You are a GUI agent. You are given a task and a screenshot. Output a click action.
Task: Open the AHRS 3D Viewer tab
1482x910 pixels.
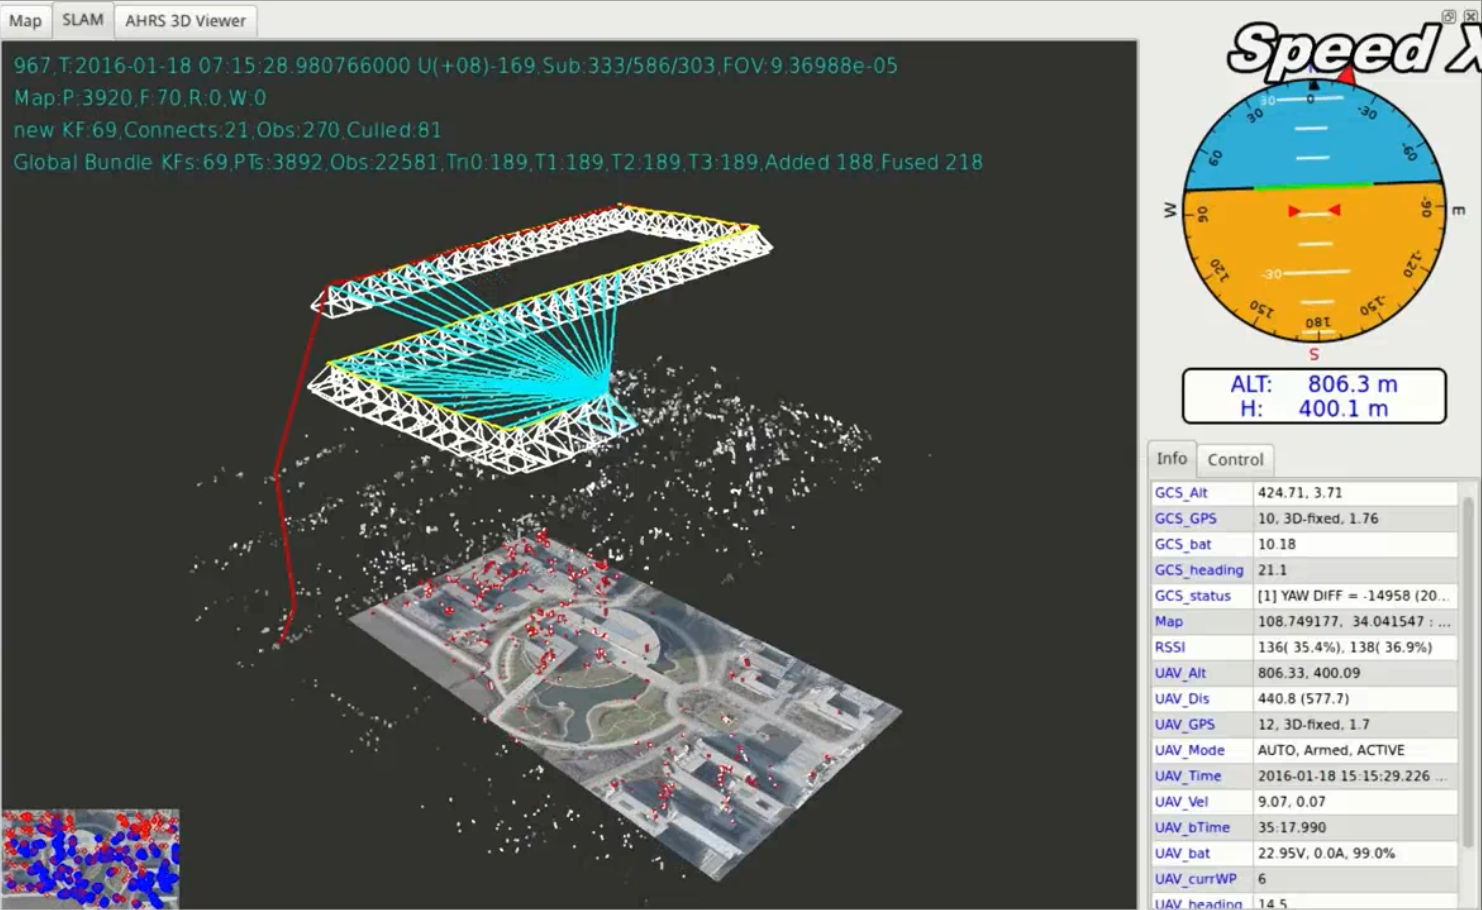[185, 21]
